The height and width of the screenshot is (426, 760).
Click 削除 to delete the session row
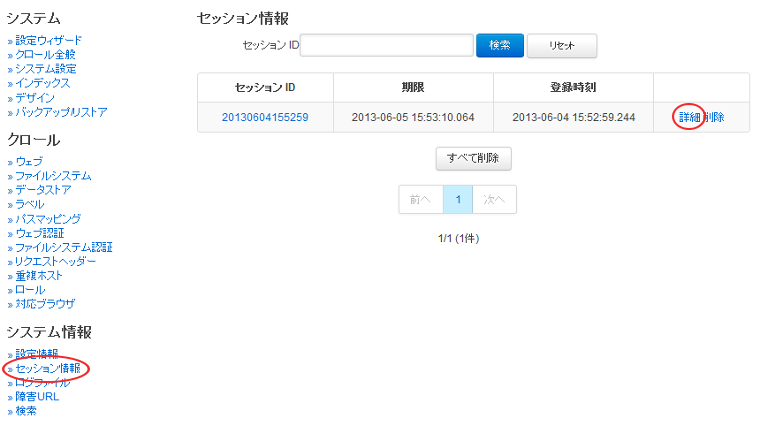[x=714, y=118]
